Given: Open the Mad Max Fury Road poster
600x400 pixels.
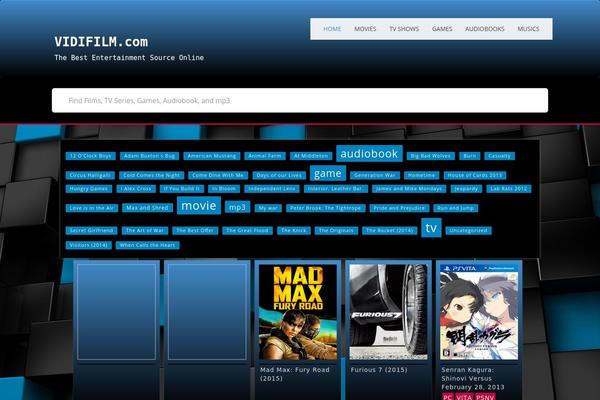Looking at the screenshot, I should pyautogui.click(x=298, y=312).
